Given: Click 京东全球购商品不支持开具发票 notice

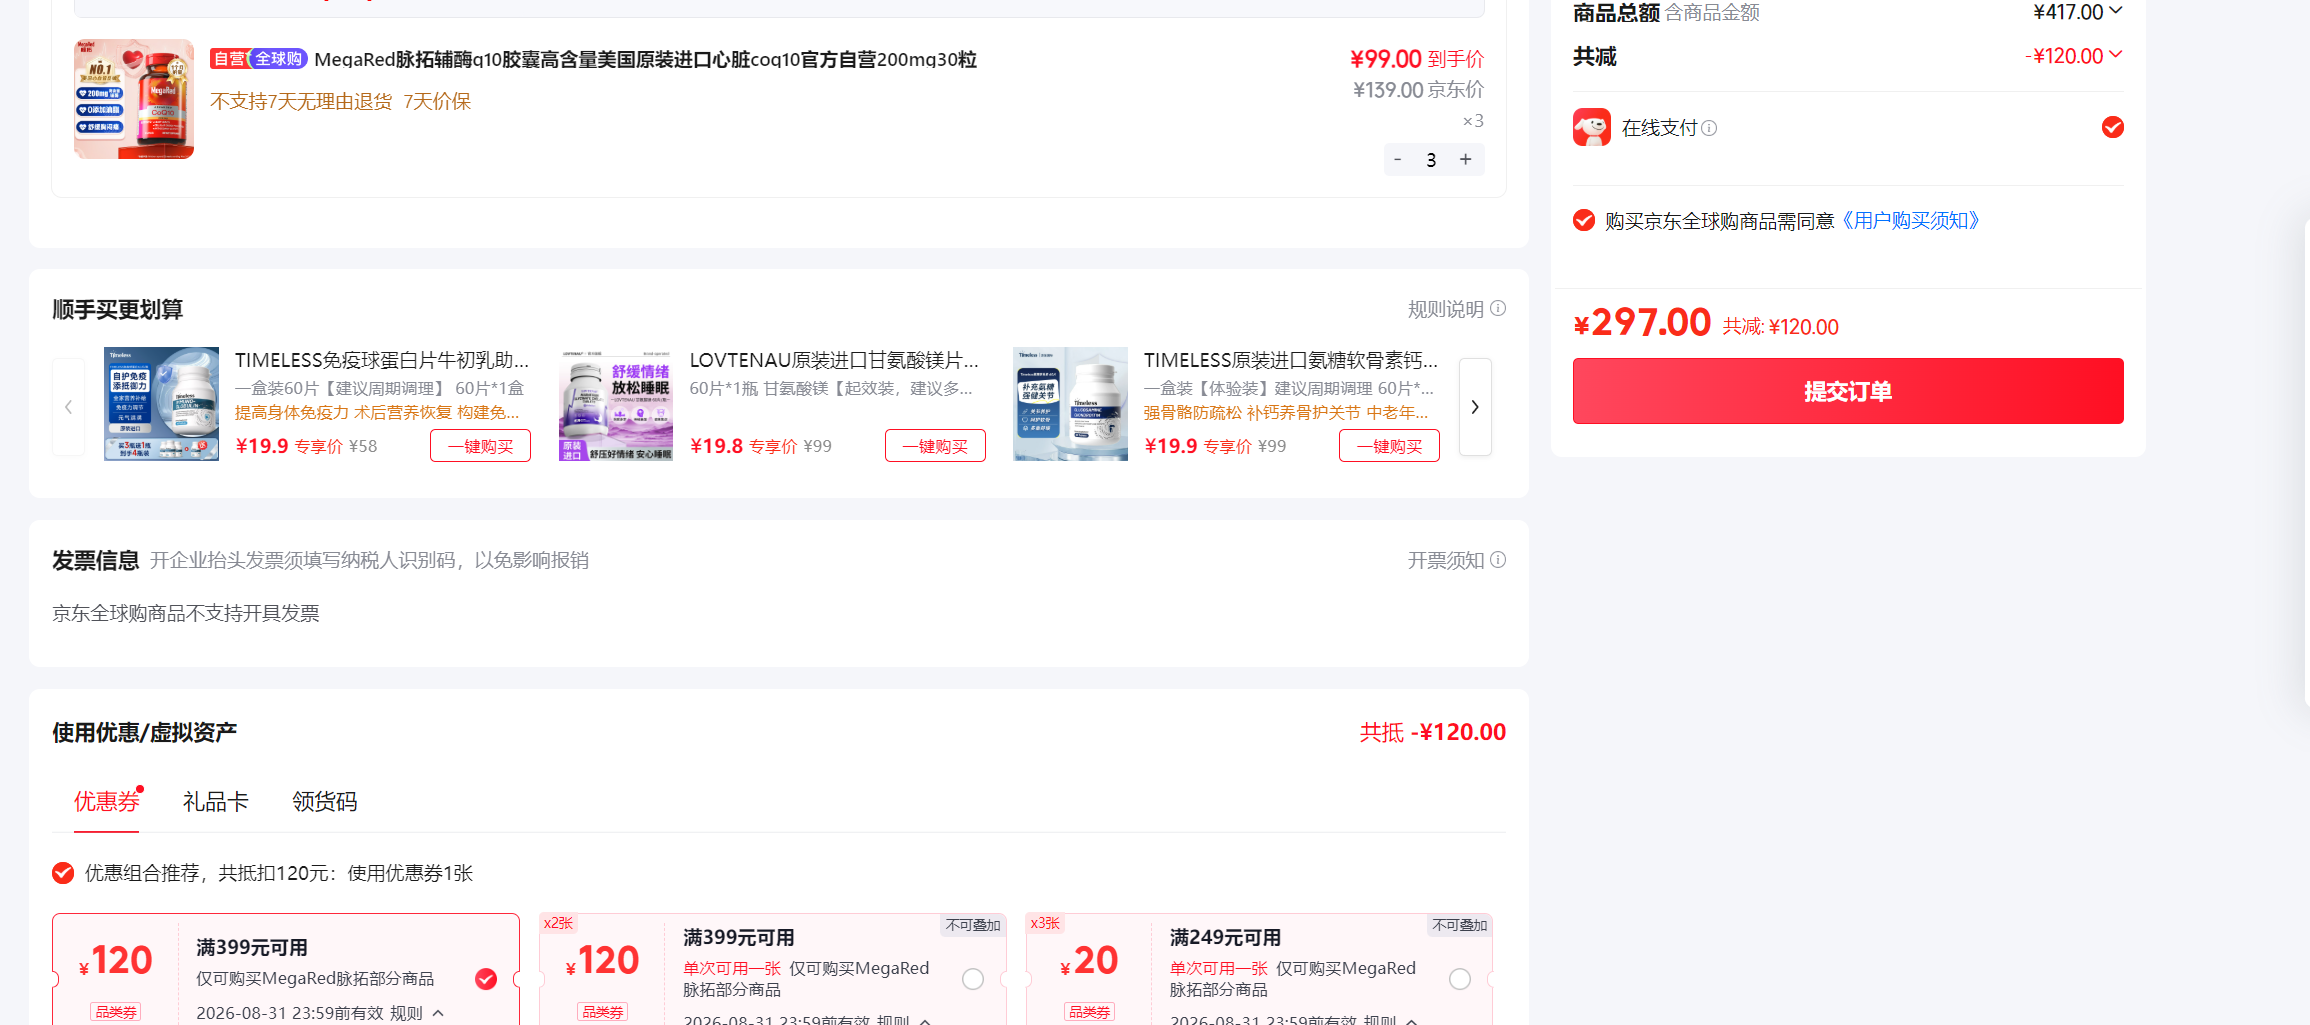Looking at the screenshot, I should 186,613.
